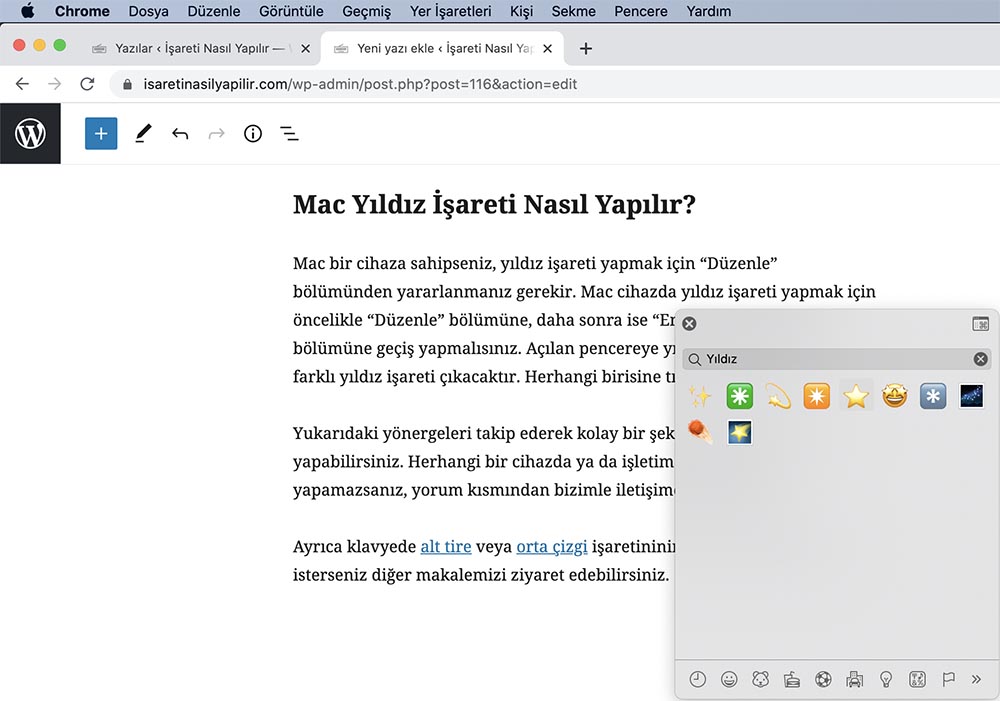Insert the star-struck face emoji
1000x701 pixels.
[x=894, y=396]
